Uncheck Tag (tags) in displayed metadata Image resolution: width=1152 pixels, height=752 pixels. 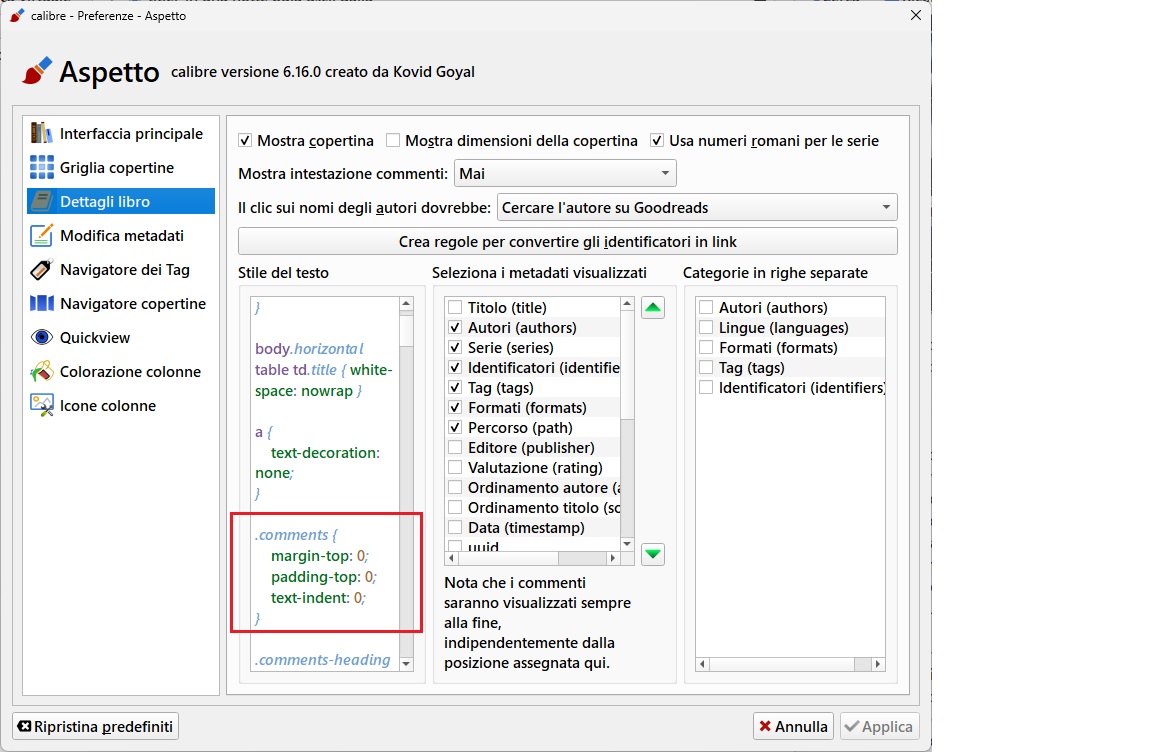[455, 388]
